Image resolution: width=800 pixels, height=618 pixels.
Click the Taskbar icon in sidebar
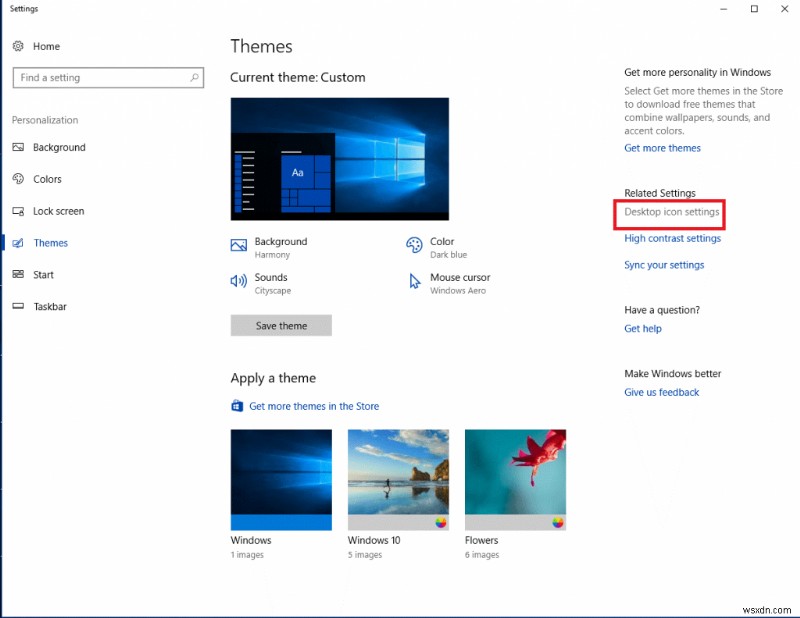tap(18, 306)
